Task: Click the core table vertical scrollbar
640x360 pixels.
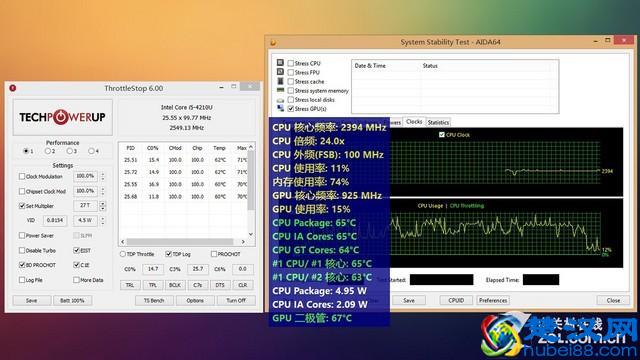Action: tap(251, 192)
